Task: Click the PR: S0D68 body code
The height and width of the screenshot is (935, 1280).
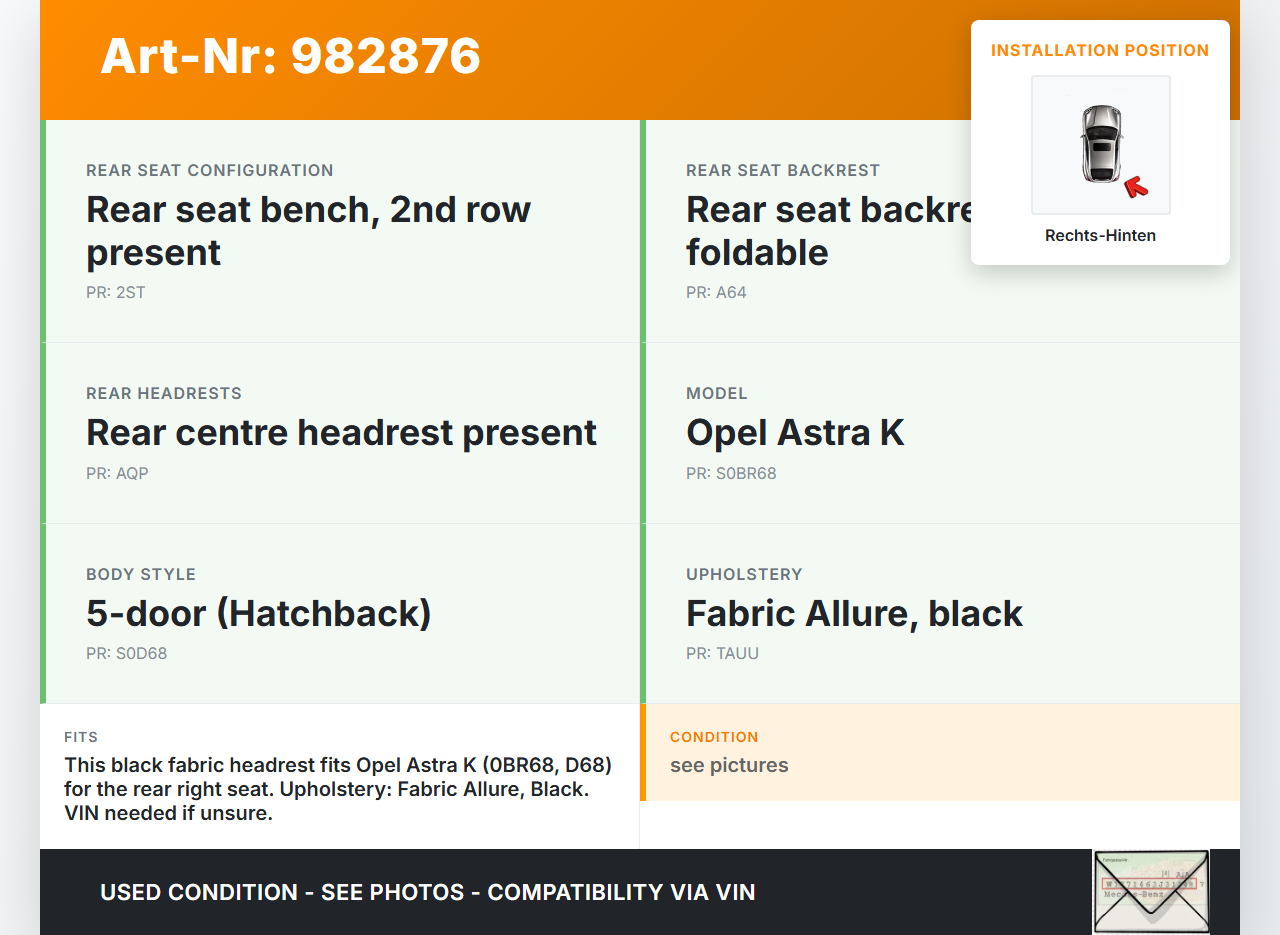Action: [127, 653]
